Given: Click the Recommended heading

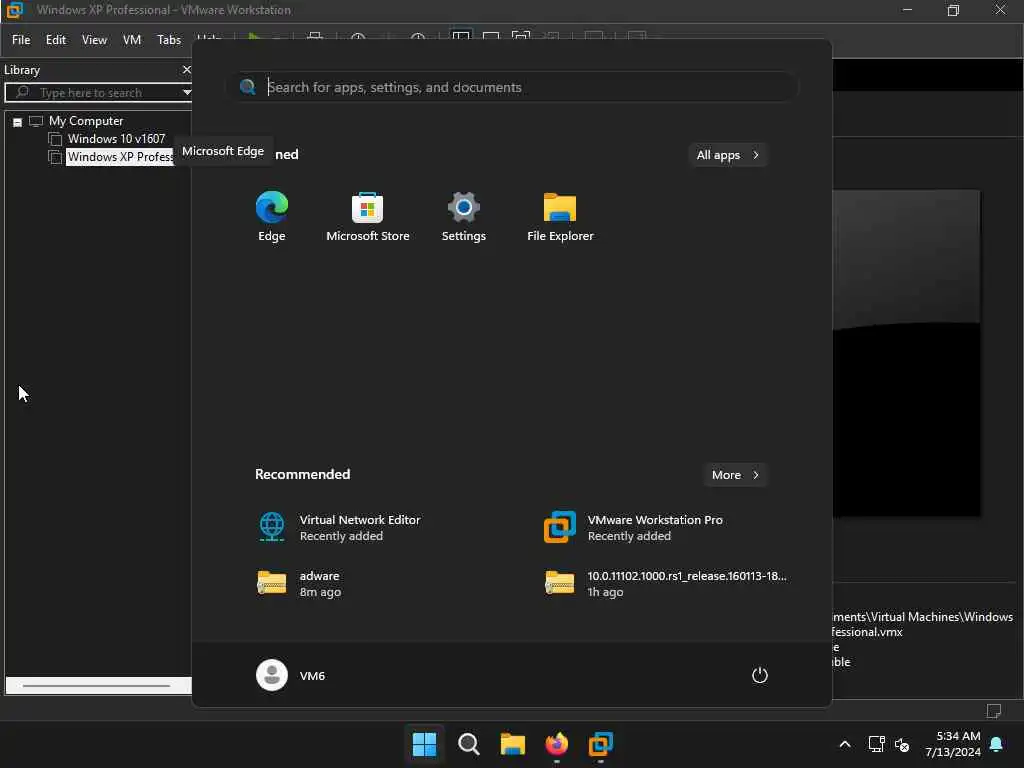Looking at the screenshot, I should click(x=302, y=475).
